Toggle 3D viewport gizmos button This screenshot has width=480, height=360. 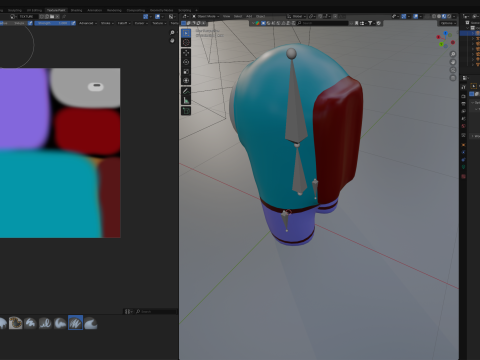pos(404,16)
